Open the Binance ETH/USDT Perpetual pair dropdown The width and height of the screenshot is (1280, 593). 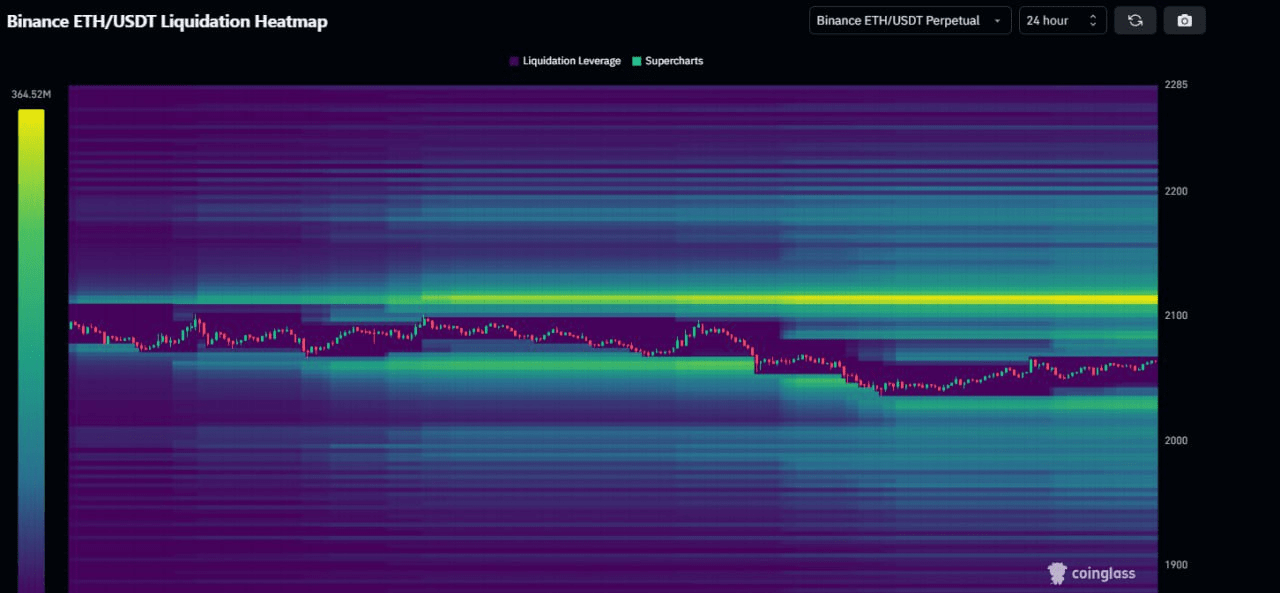click(x=910, y=20)
